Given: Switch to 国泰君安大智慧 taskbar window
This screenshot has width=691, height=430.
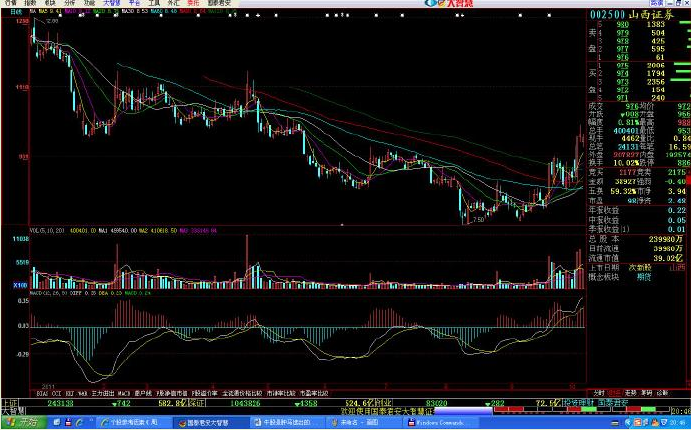Looking at the screenshot, I should [210, 423].
